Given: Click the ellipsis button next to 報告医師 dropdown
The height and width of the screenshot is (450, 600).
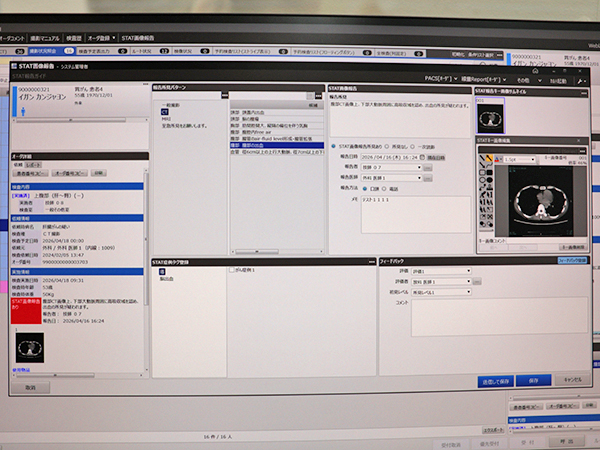Looking at the screenshot, I should 428,177.
